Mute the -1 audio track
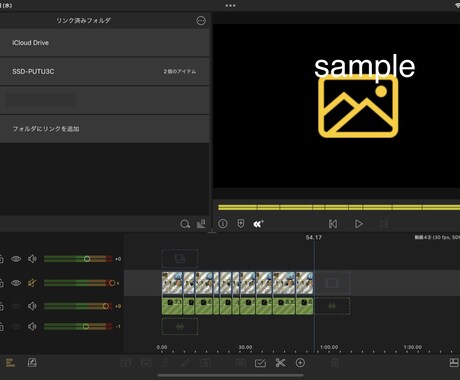Viewport: 460px width, 380px height. 32,326
